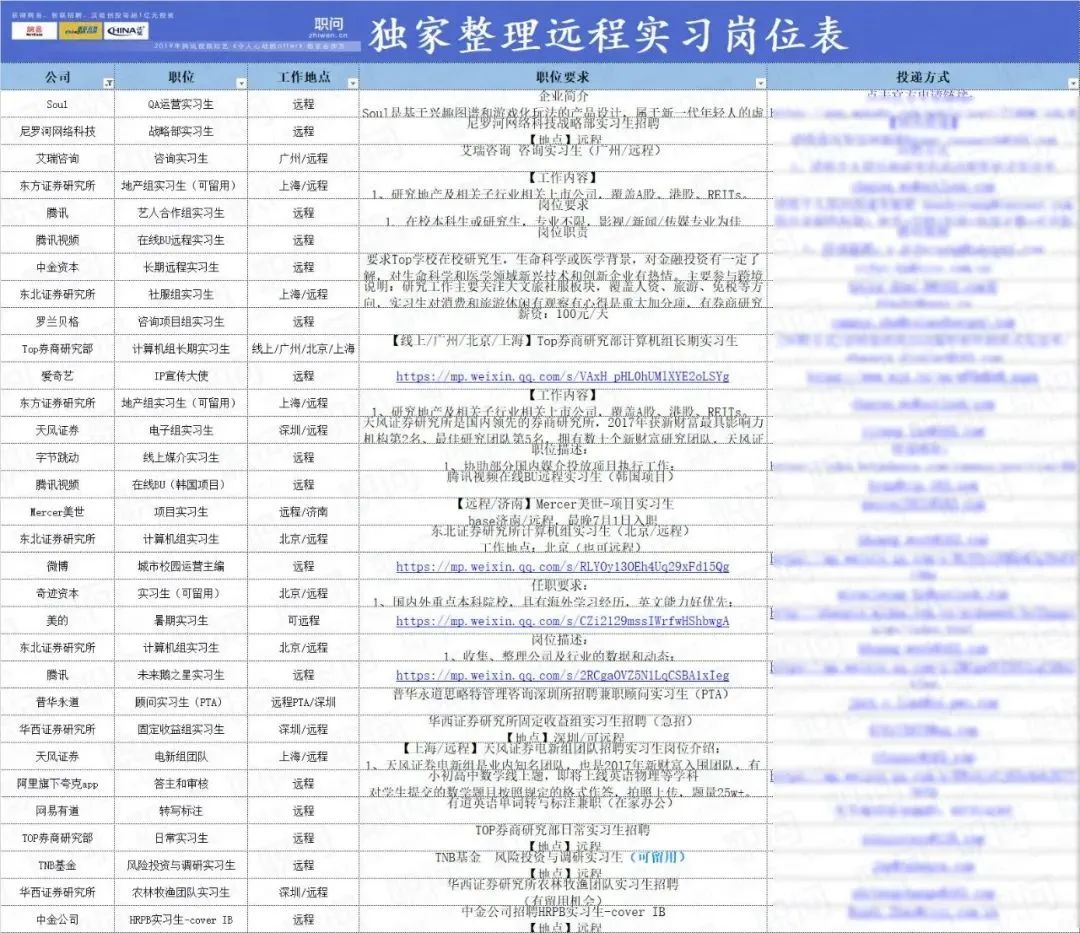Select the Mercer美世 company cell

[x=57, y=512]
